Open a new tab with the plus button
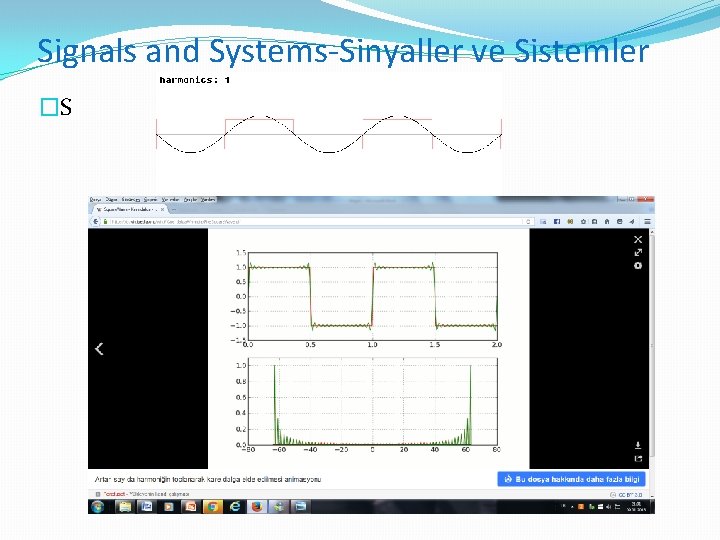 coord(174,209)
